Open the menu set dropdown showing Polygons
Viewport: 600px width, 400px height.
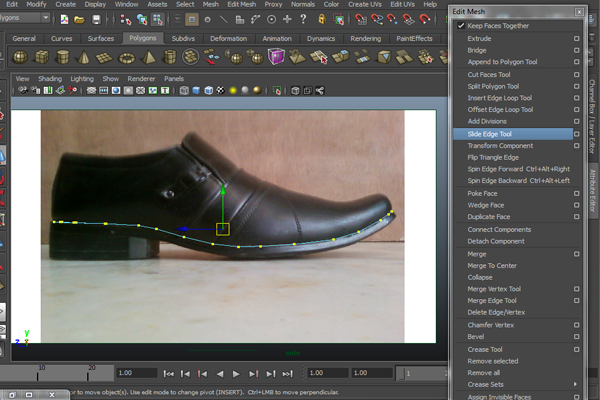(24, 18)
